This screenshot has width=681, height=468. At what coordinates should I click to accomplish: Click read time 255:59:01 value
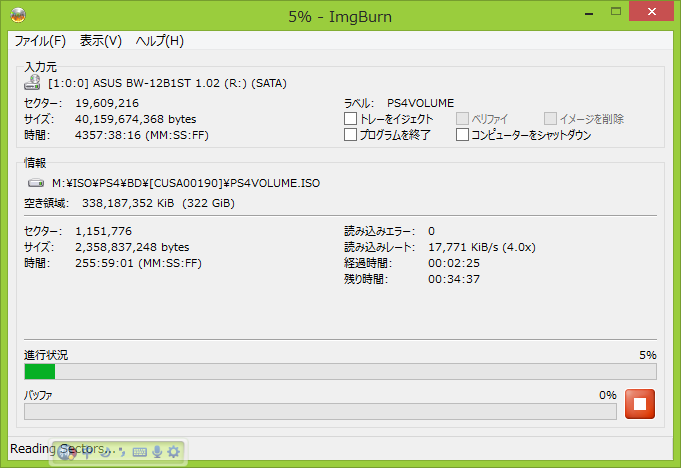[x=138, y=263]
